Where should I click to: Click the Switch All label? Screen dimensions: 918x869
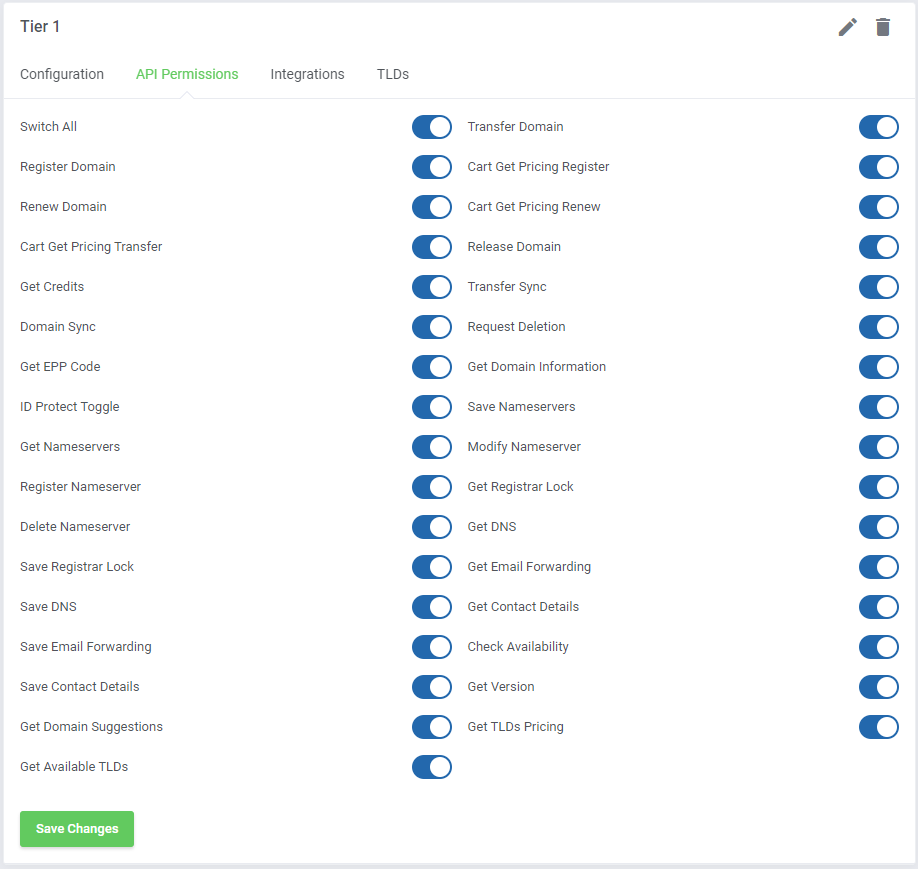(x=49, y=126)
